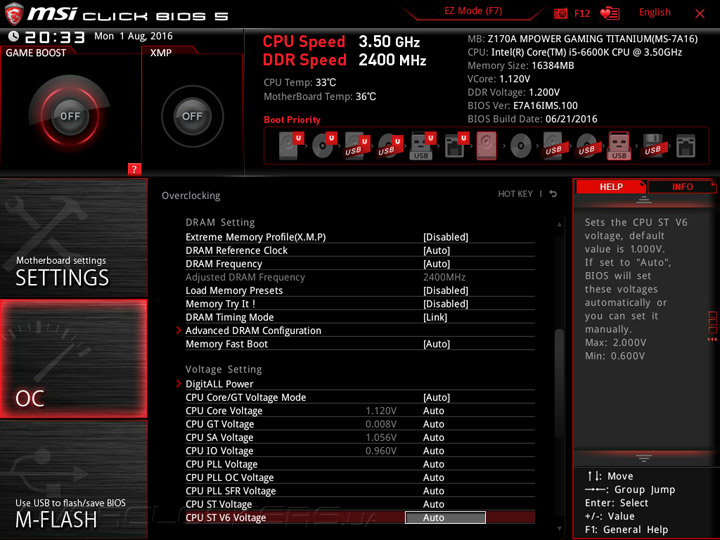Image resolution: width=720 pixels, height=540 pixels.
Task: Click the help panel top scroll handle
Action: coord(644,199)
